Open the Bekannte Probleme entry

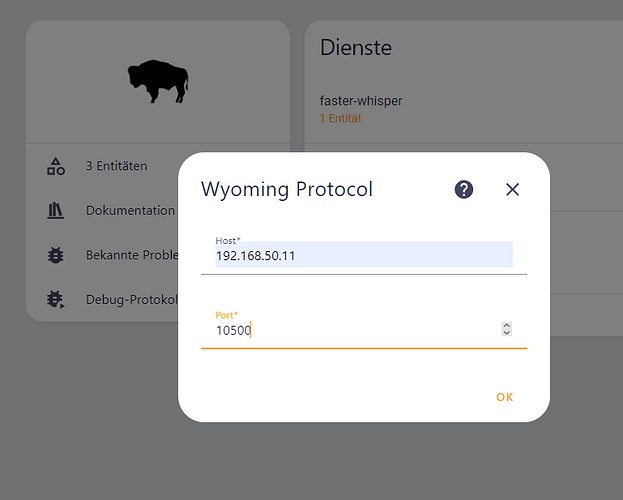pos(131,255)
